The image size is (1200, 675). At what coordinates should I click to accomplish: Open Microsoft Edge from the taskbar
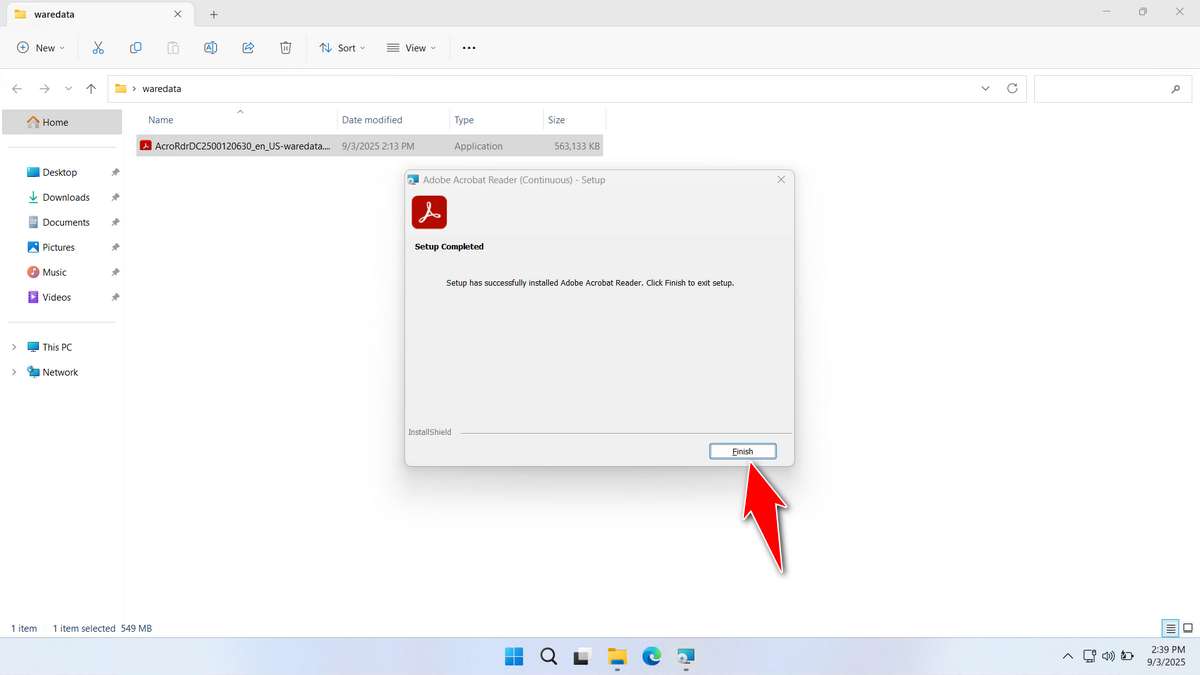point(651,657)
